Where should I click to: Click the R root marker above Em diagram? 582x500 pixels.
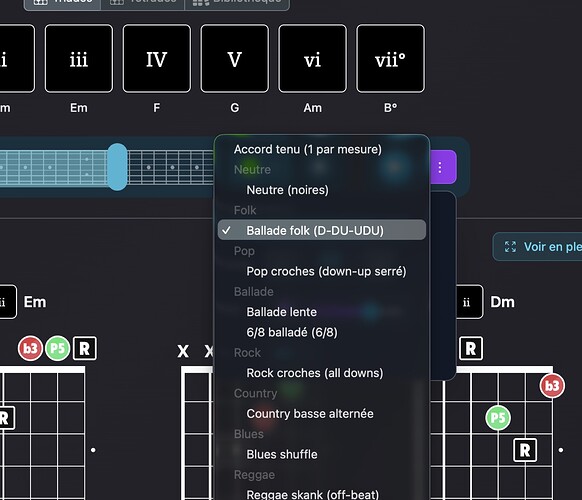coord(85,348)
